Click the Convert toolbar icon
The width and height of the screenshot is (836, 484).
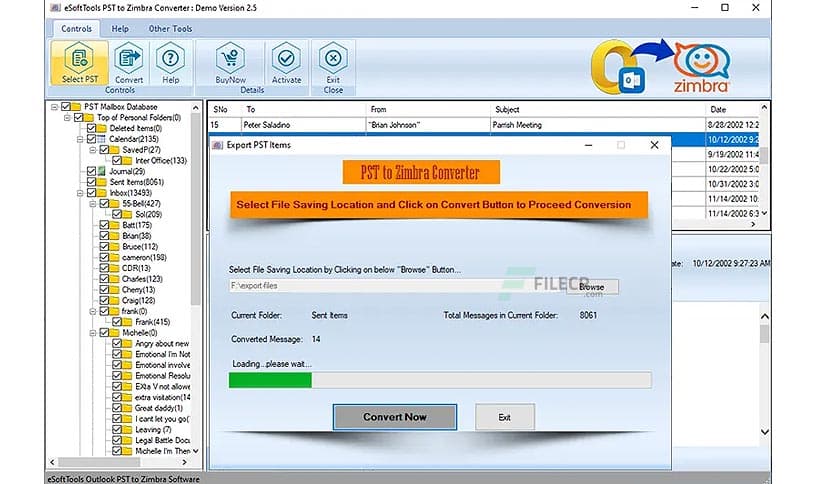click(x=128, y=58)
